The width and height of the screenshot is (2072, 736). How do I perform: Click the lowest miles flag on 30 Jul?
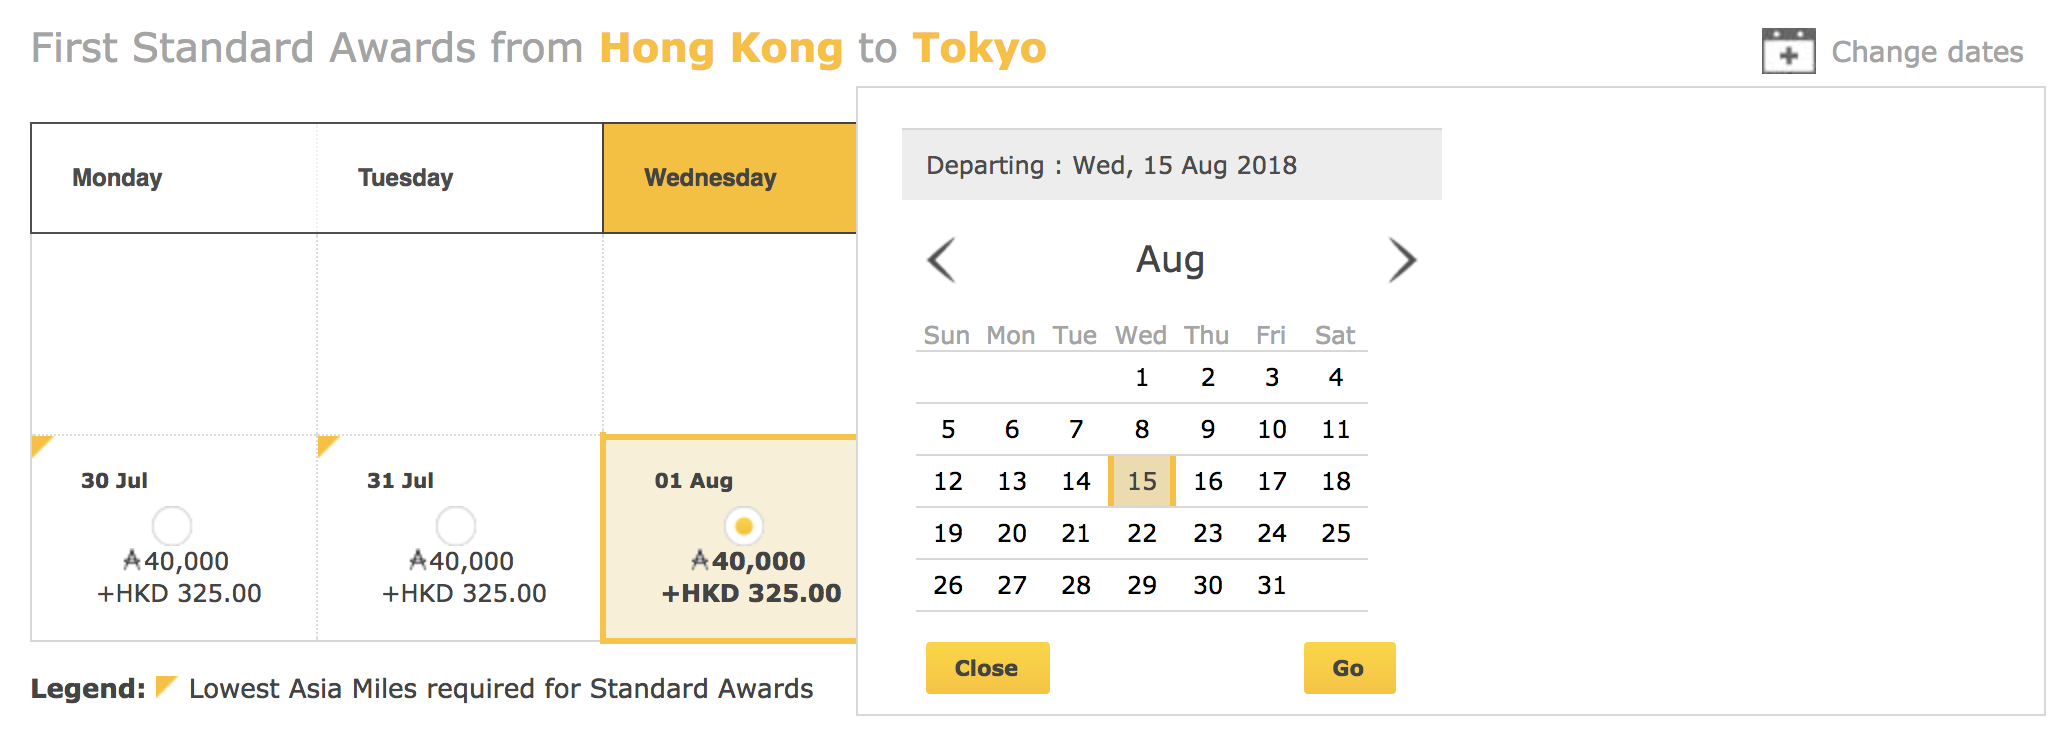point(41,445)
